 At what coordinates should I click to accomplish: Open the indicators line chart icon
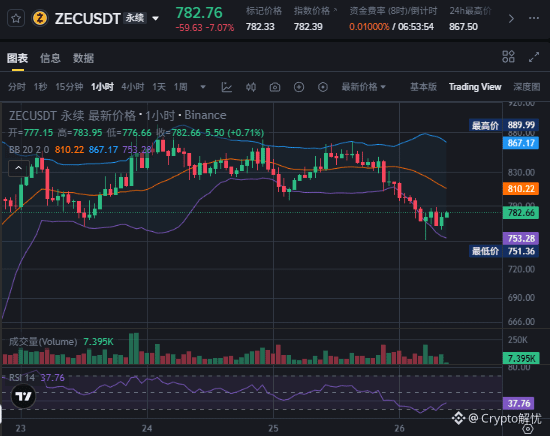coord(227,87)
